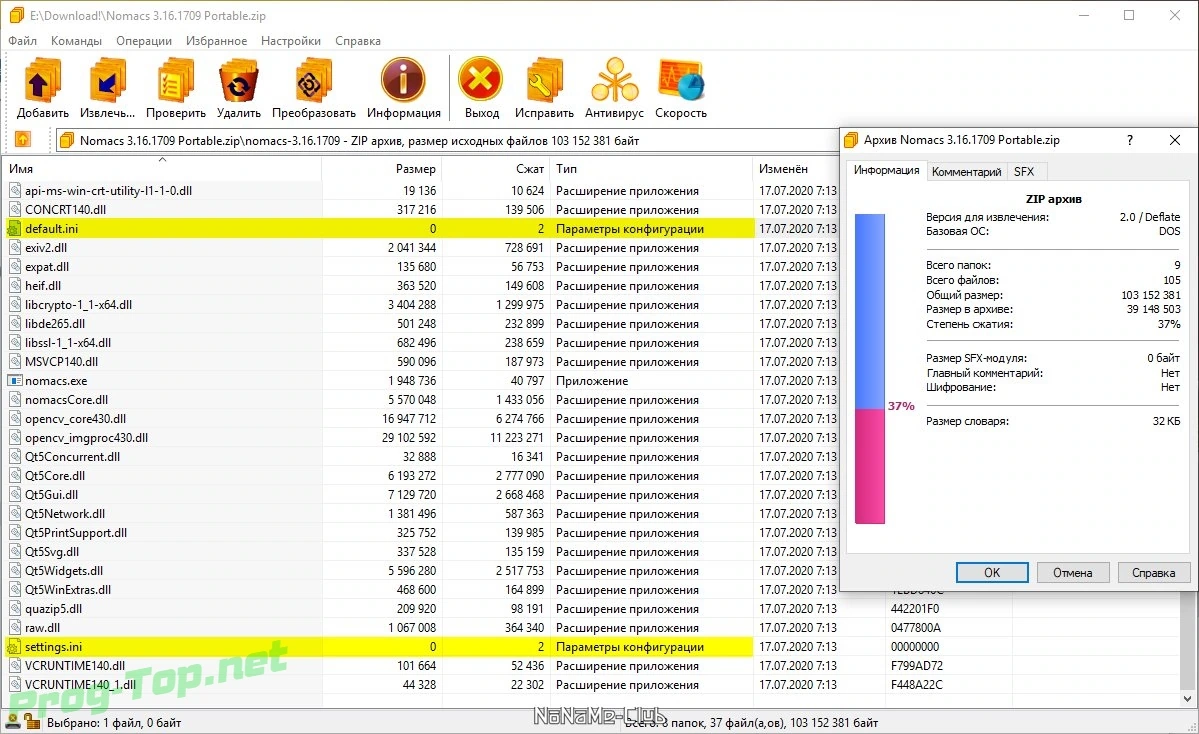Close the archive information dialog
This screenshot has width=1199, height=734.
(1175, 140)
